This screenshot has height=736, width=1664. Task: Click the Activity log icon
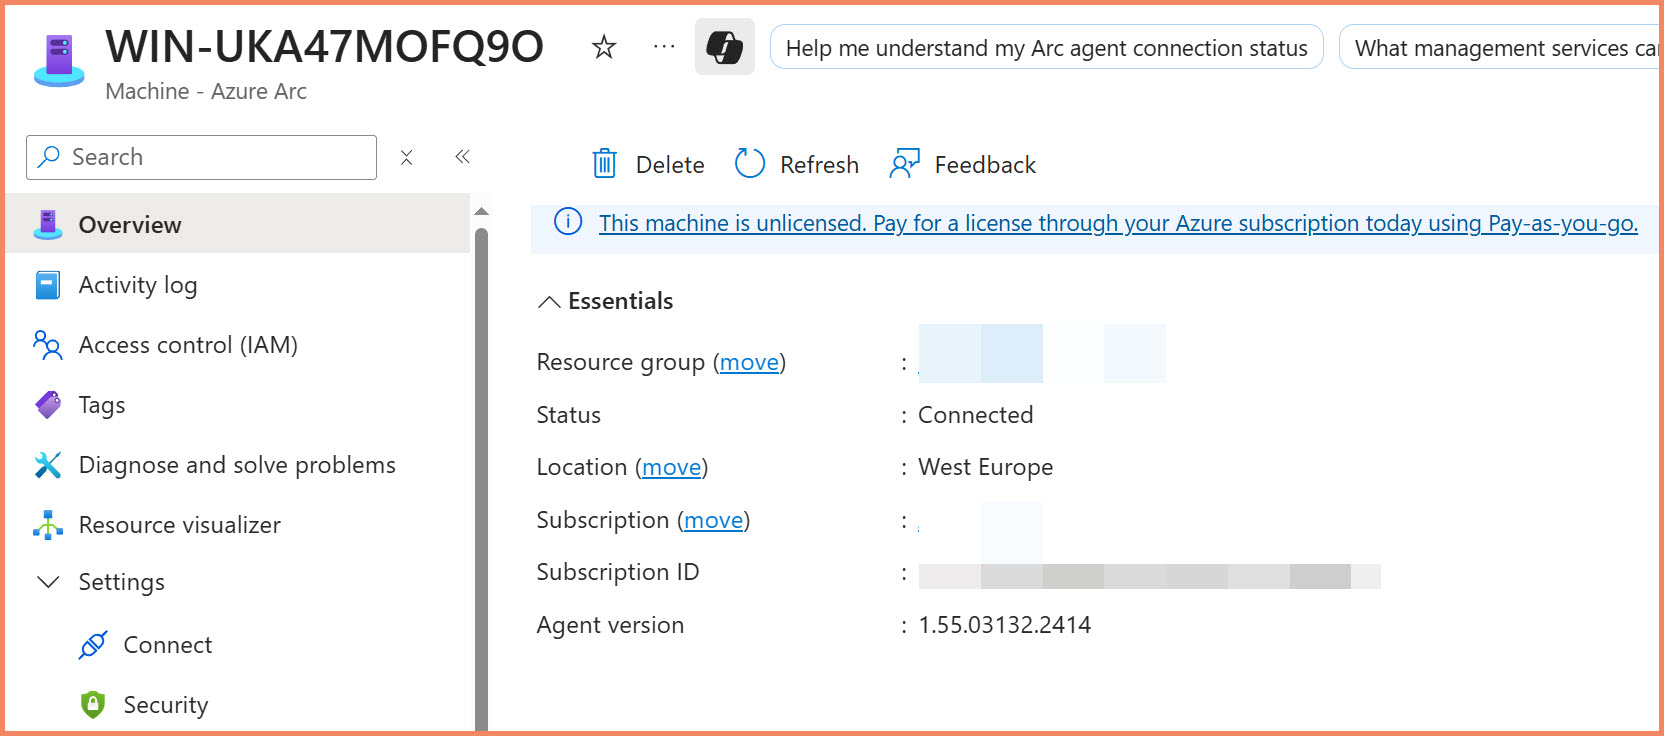click(47, 285)
